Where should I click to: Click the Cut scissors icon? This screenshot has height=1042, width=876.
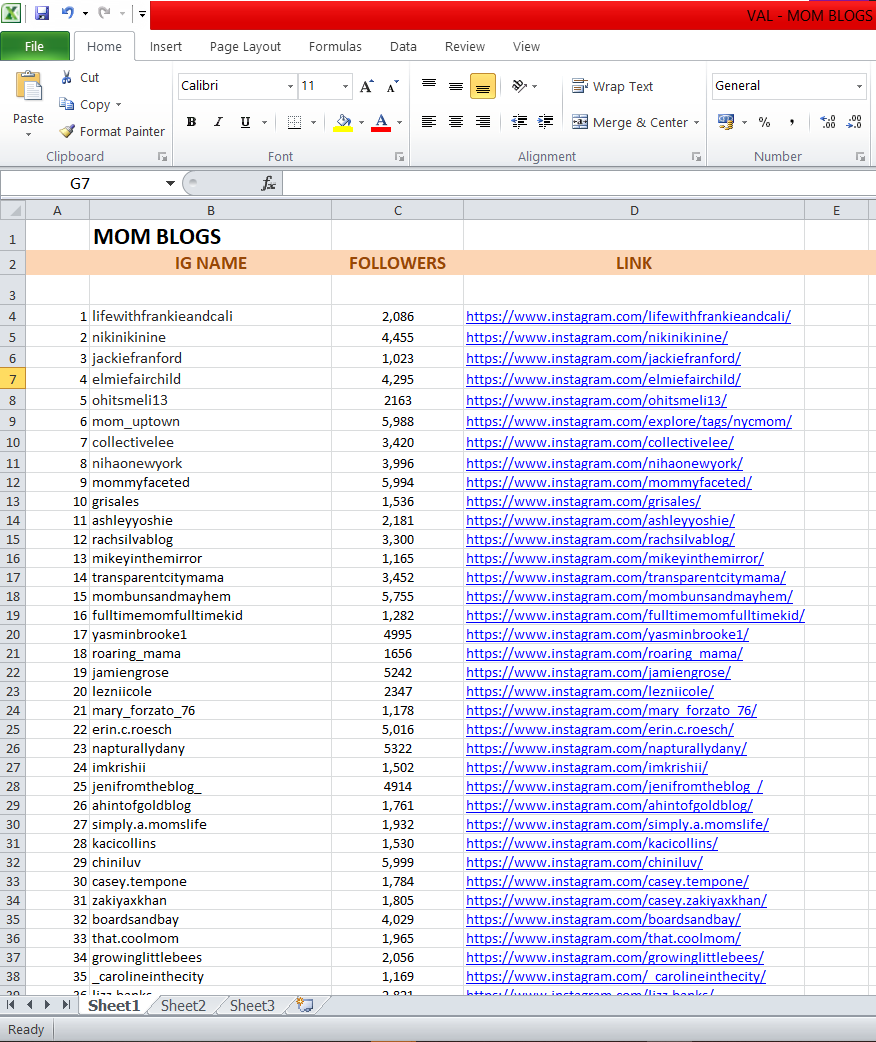[66, 77]
